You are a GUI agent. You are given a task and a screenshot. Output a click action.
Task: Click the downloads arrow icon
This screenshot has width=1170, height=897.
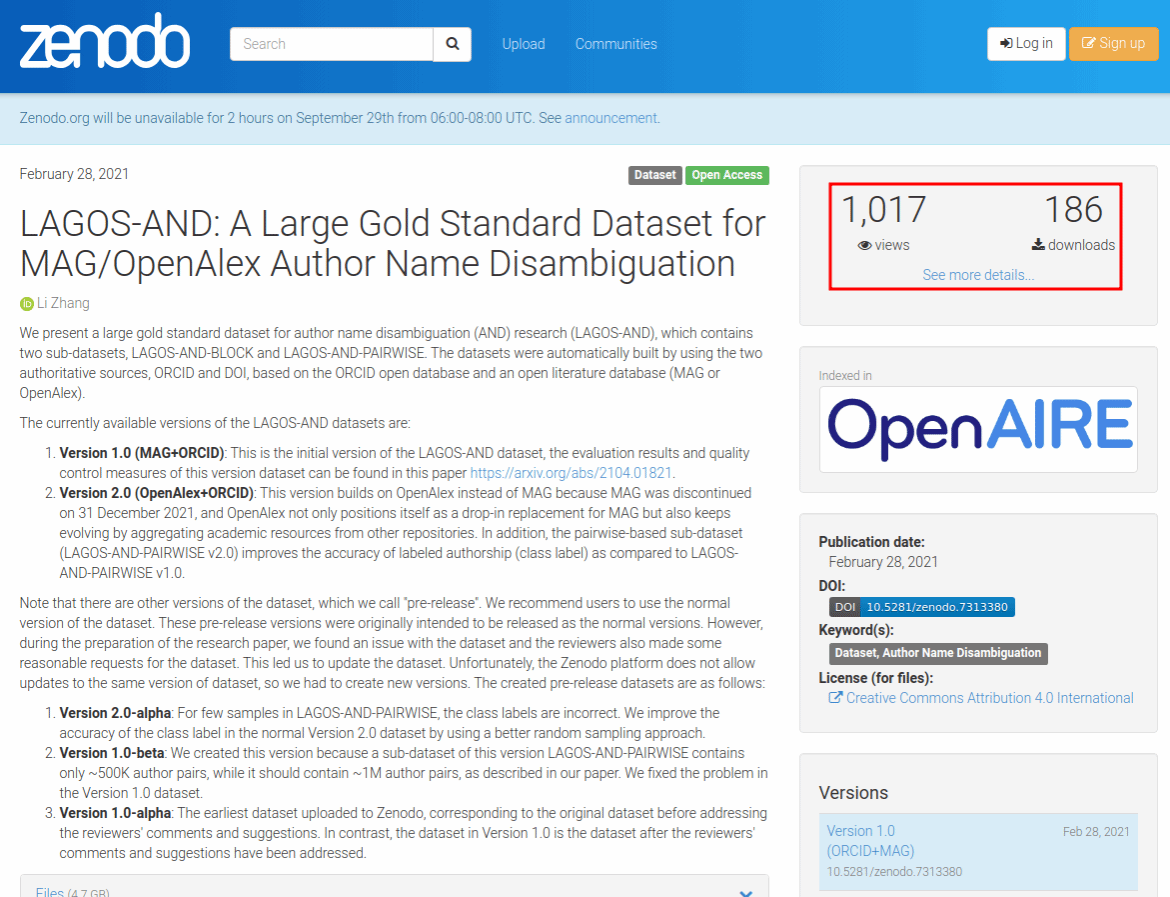pyautogui.click(x=1039, y=245)
